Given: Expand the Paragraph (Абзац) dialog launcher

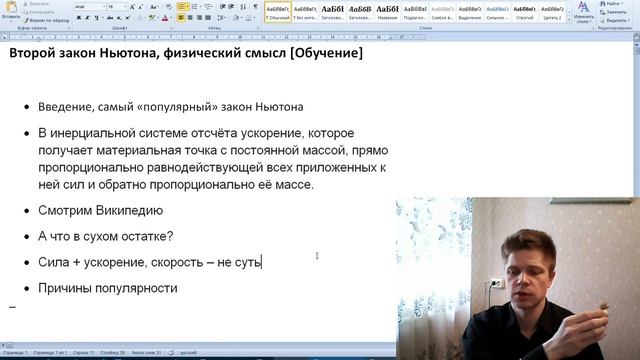Looking at the screenshot, I should [x=258, y=28].
